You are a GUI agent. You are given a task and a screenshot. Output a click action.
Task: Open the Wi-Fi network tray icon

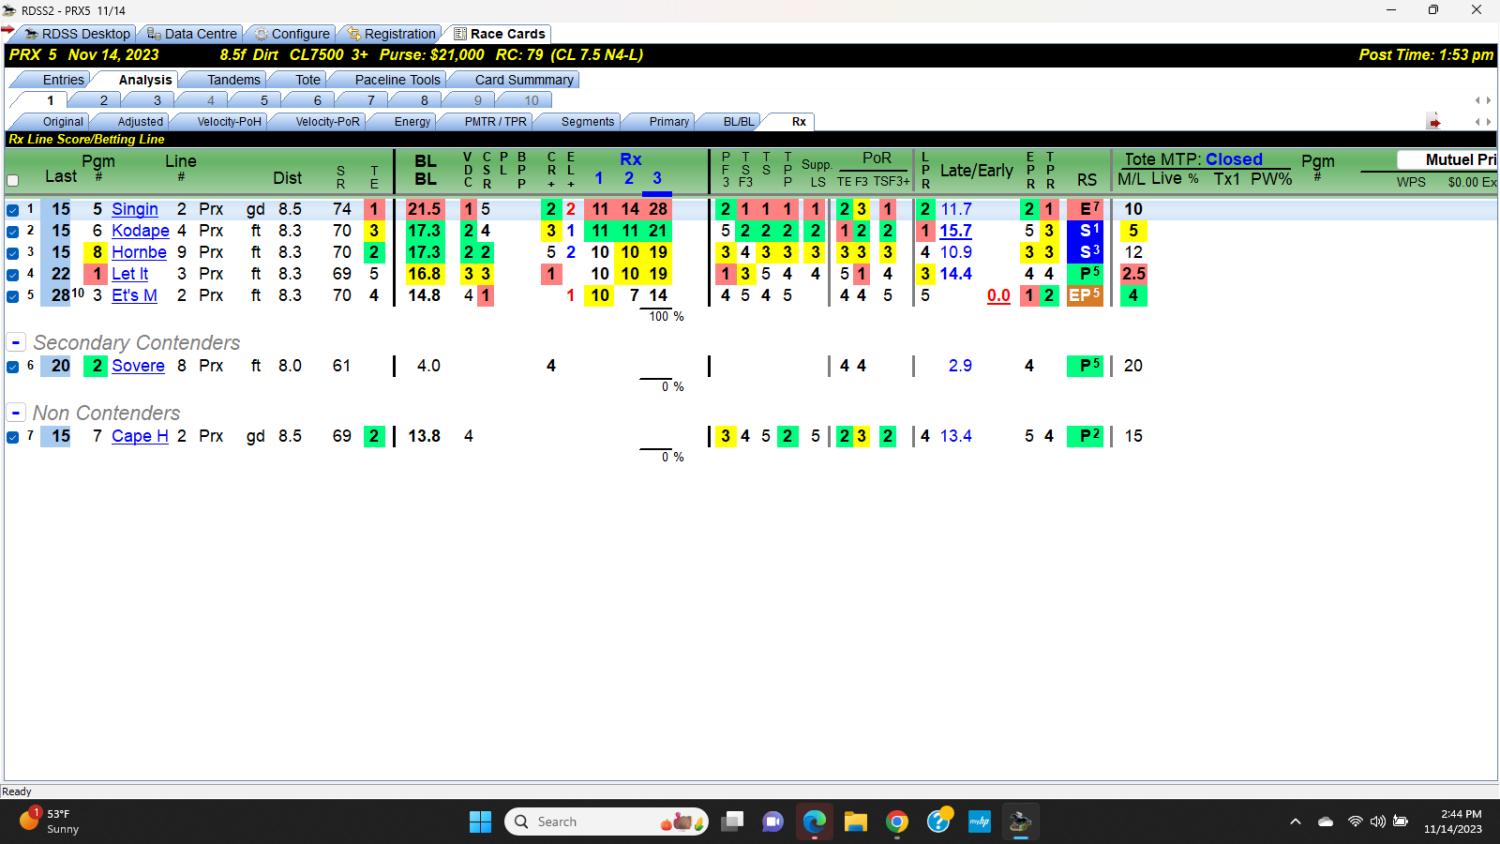[1355, 822]
